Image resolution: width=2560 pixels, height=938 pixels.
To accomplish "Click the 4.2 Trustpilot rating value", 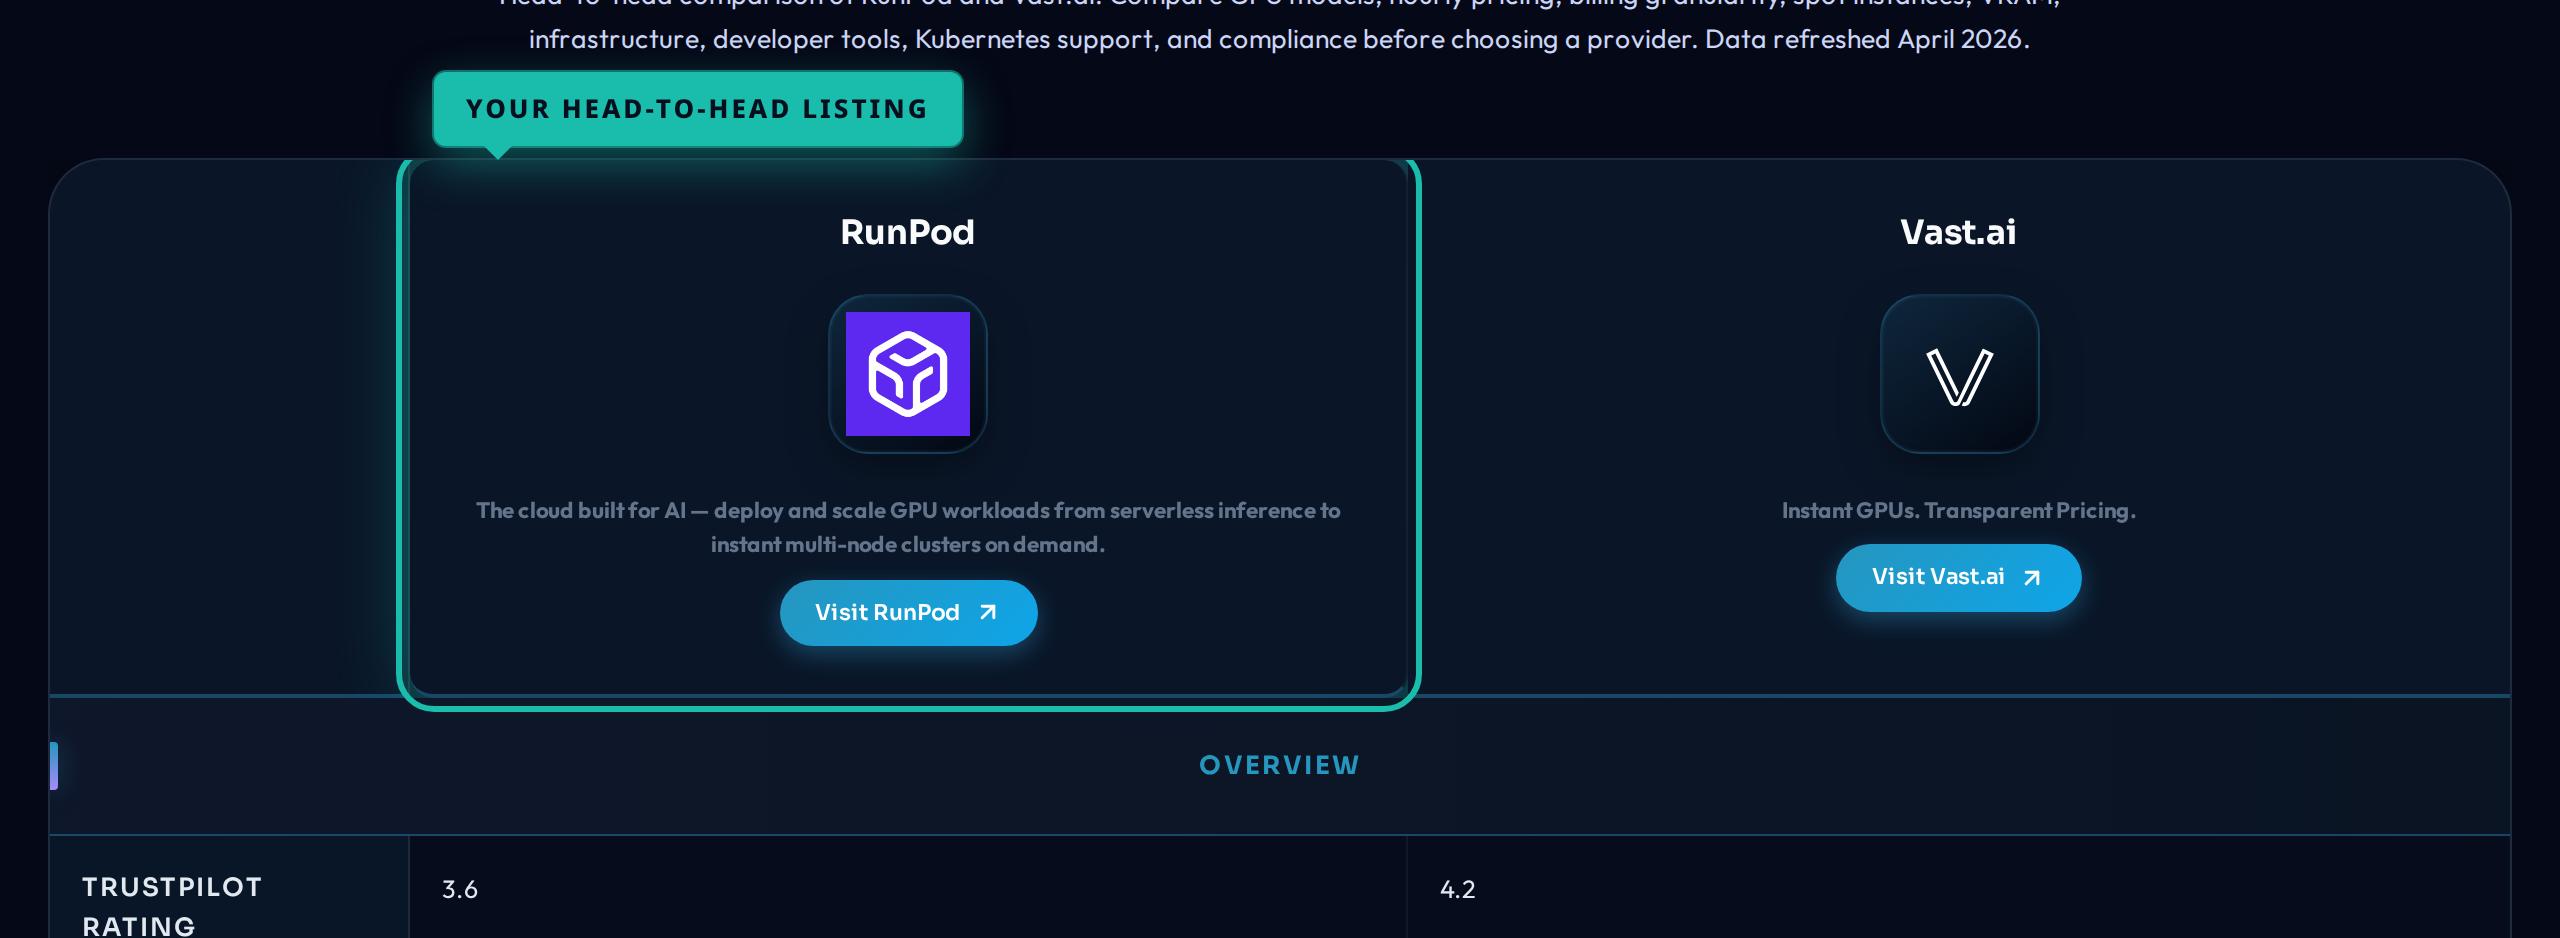I will pos(1458,889).
